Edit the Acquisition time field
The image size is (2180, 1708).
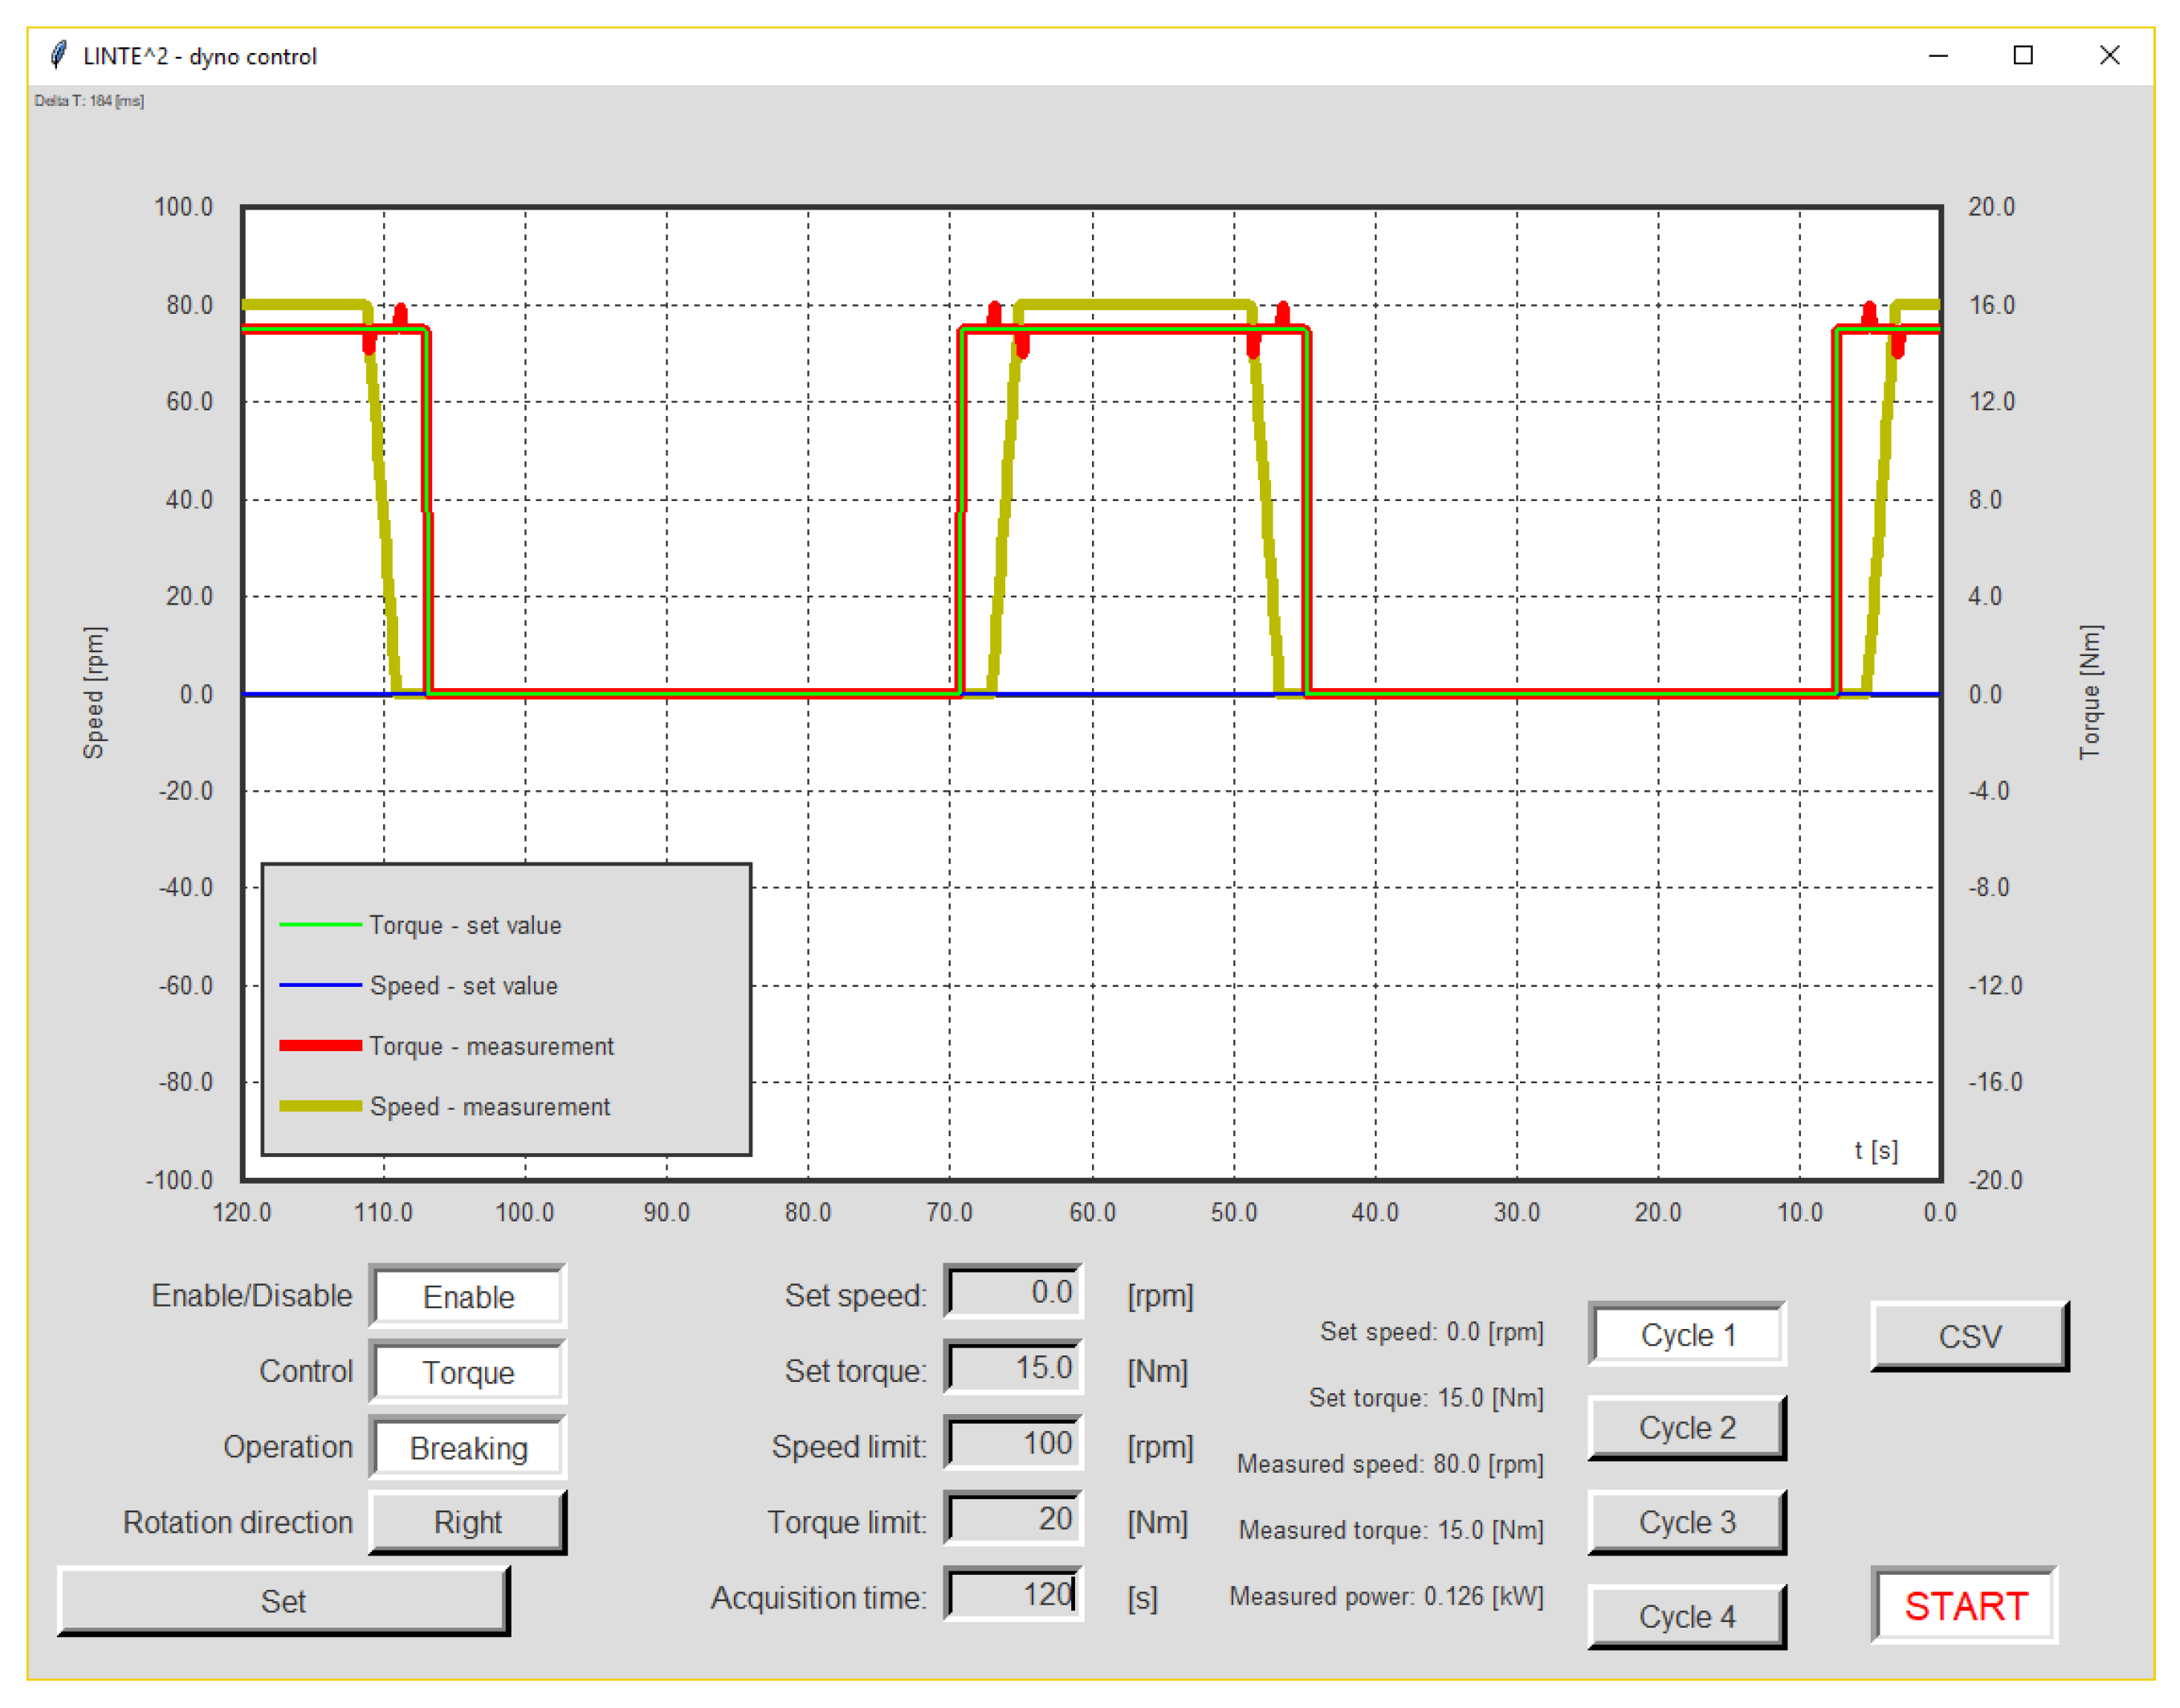click(x=1013, y=1594)
